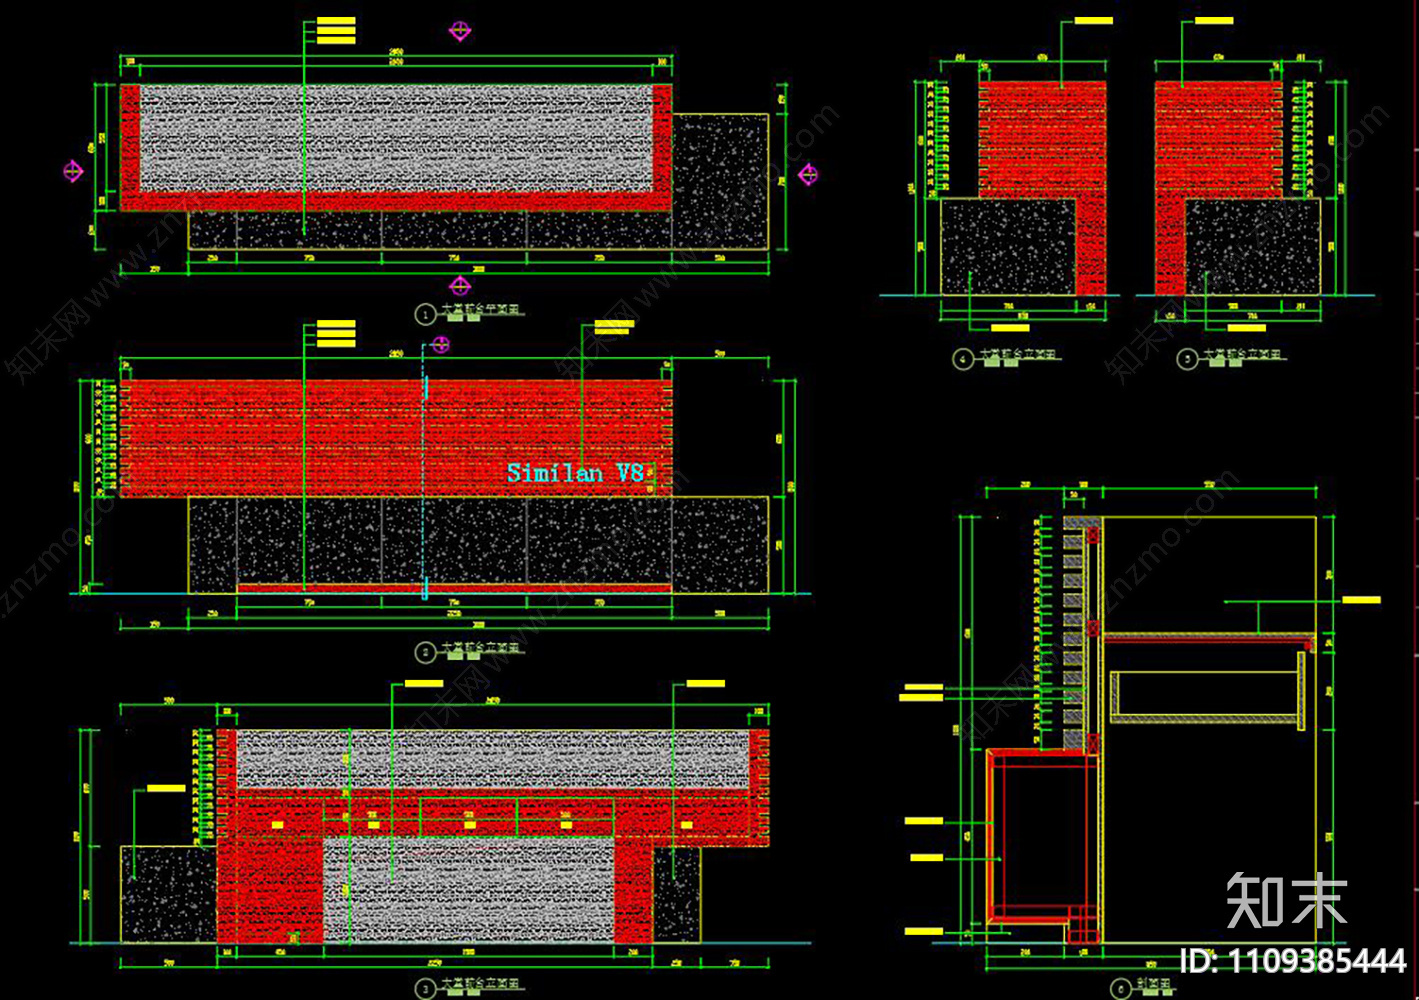This screenshot has width=1419, height=1000.
Task: Select the magenta view marker right of the plan
Action: tap(808, 175)
